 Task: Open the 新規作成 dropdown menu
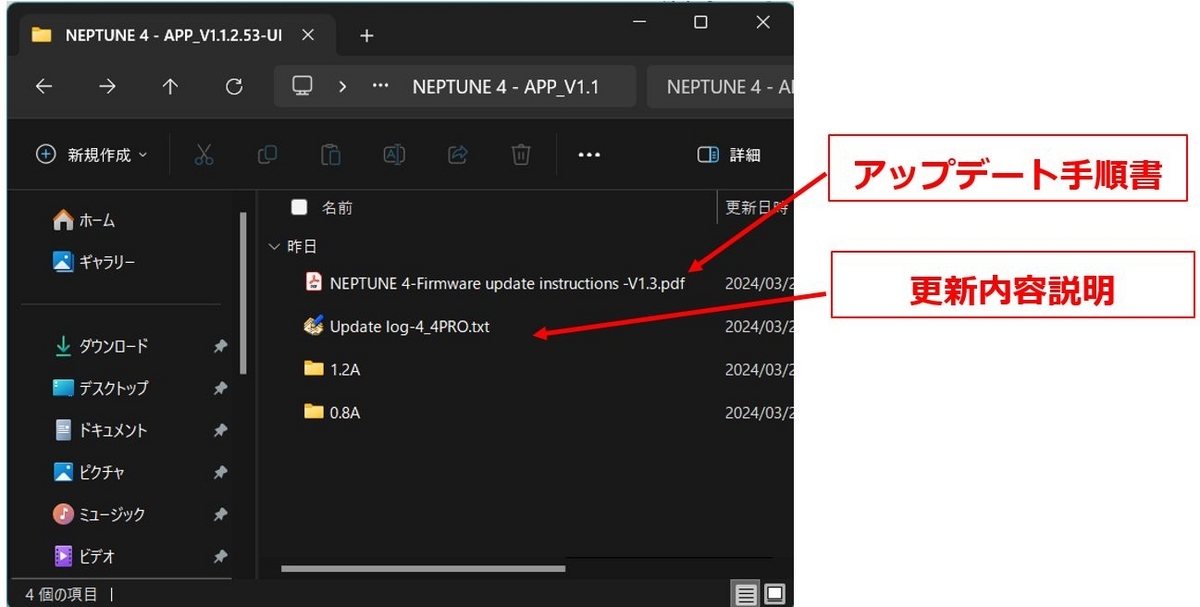click(91, 155)
